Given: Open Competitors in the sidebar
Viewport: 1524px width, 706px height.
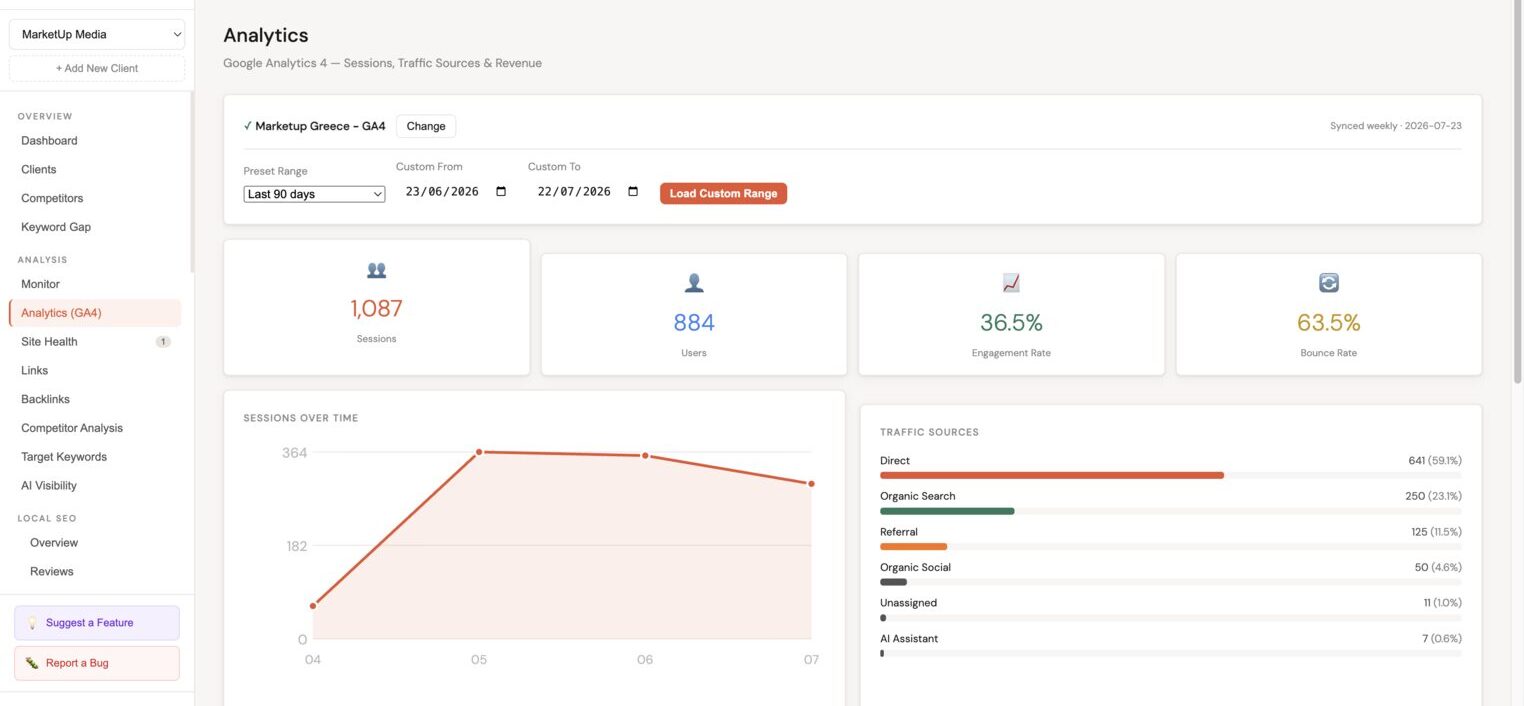Looking at the screenshot, I should (x=52, y=198).
